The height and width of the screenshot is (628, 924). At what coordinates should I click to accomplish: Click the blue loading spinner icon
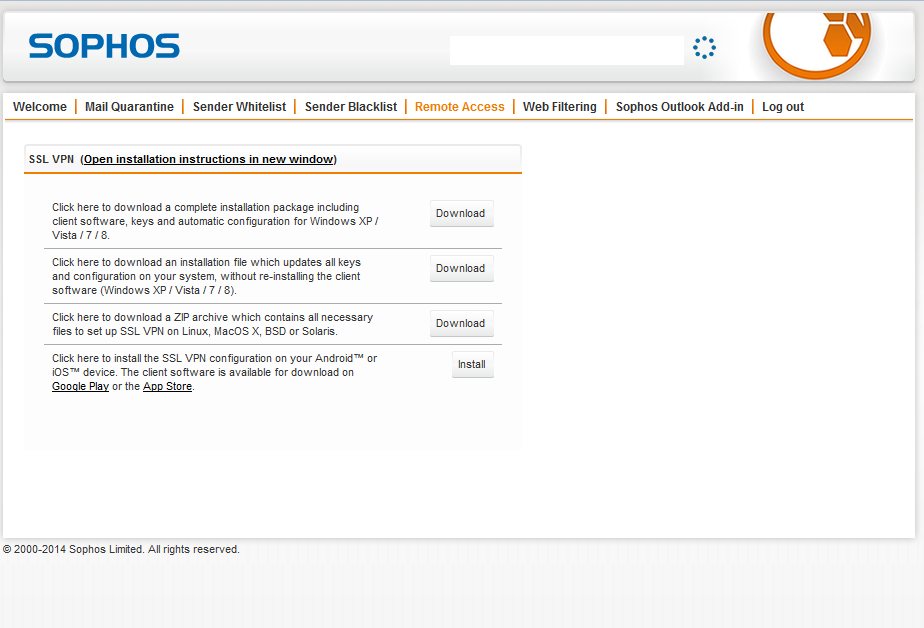pos(704,48)
